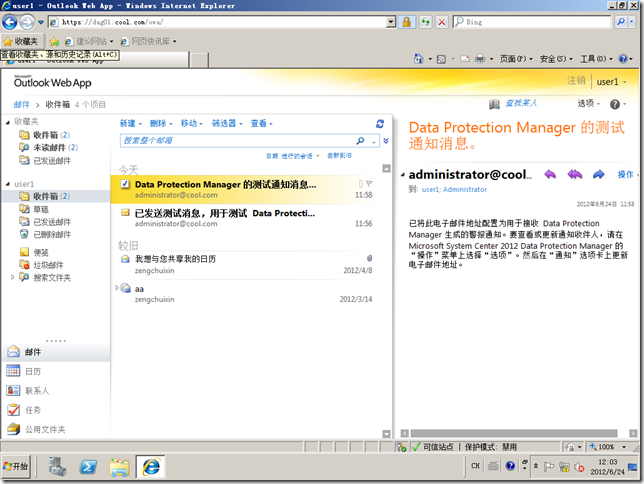This screenshot has height=484, width=644.
Task: Open the address bar URL dropdown arrow
Action: point(391,22)
